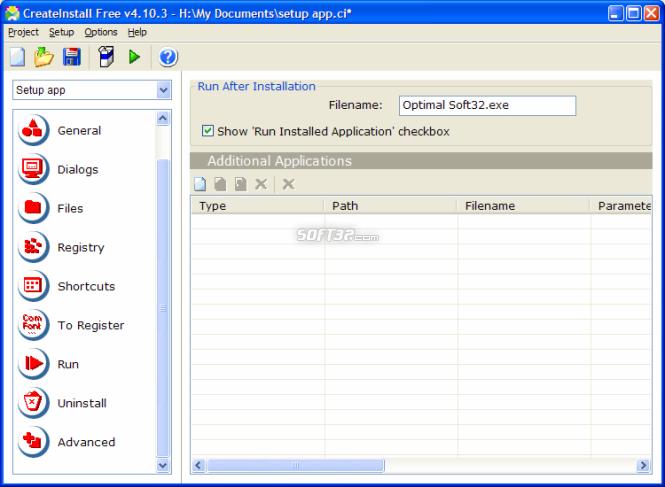This screenshot has width=665, height=487.
Task: Open help with the blue question mark icon
Action: [168, 57]
